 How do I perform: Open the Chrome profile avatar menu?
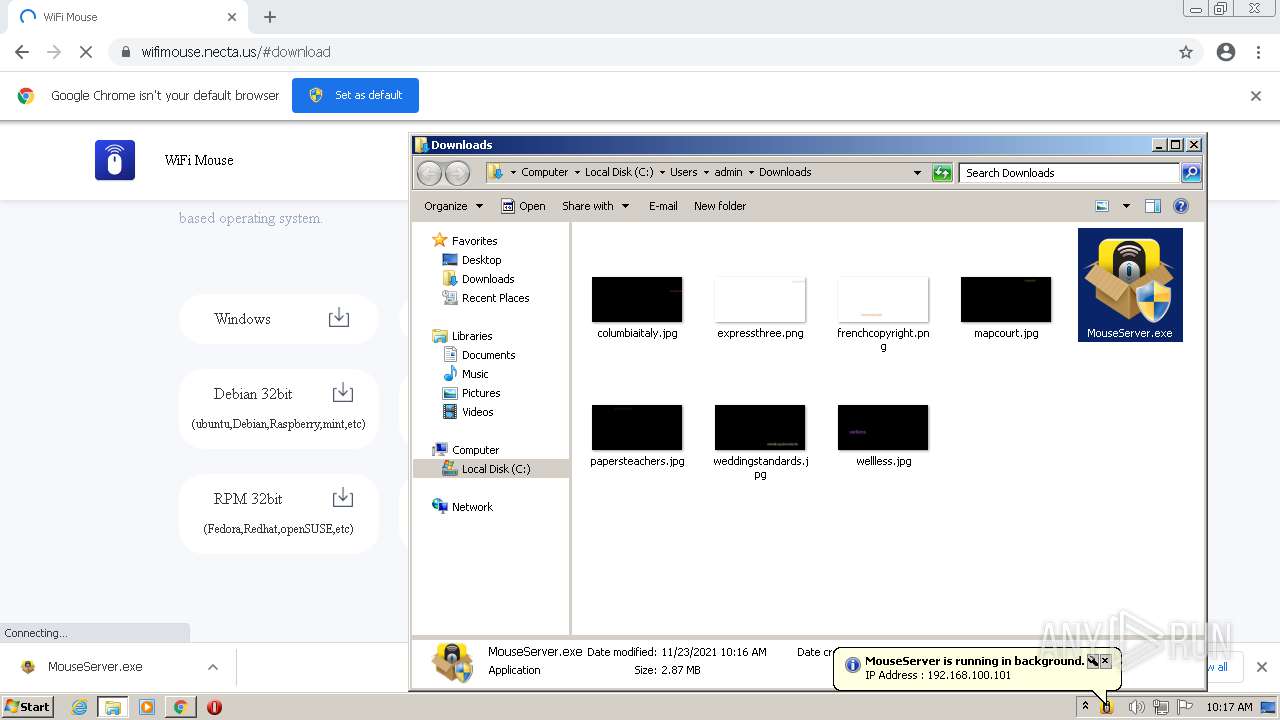pos(1226,52)
